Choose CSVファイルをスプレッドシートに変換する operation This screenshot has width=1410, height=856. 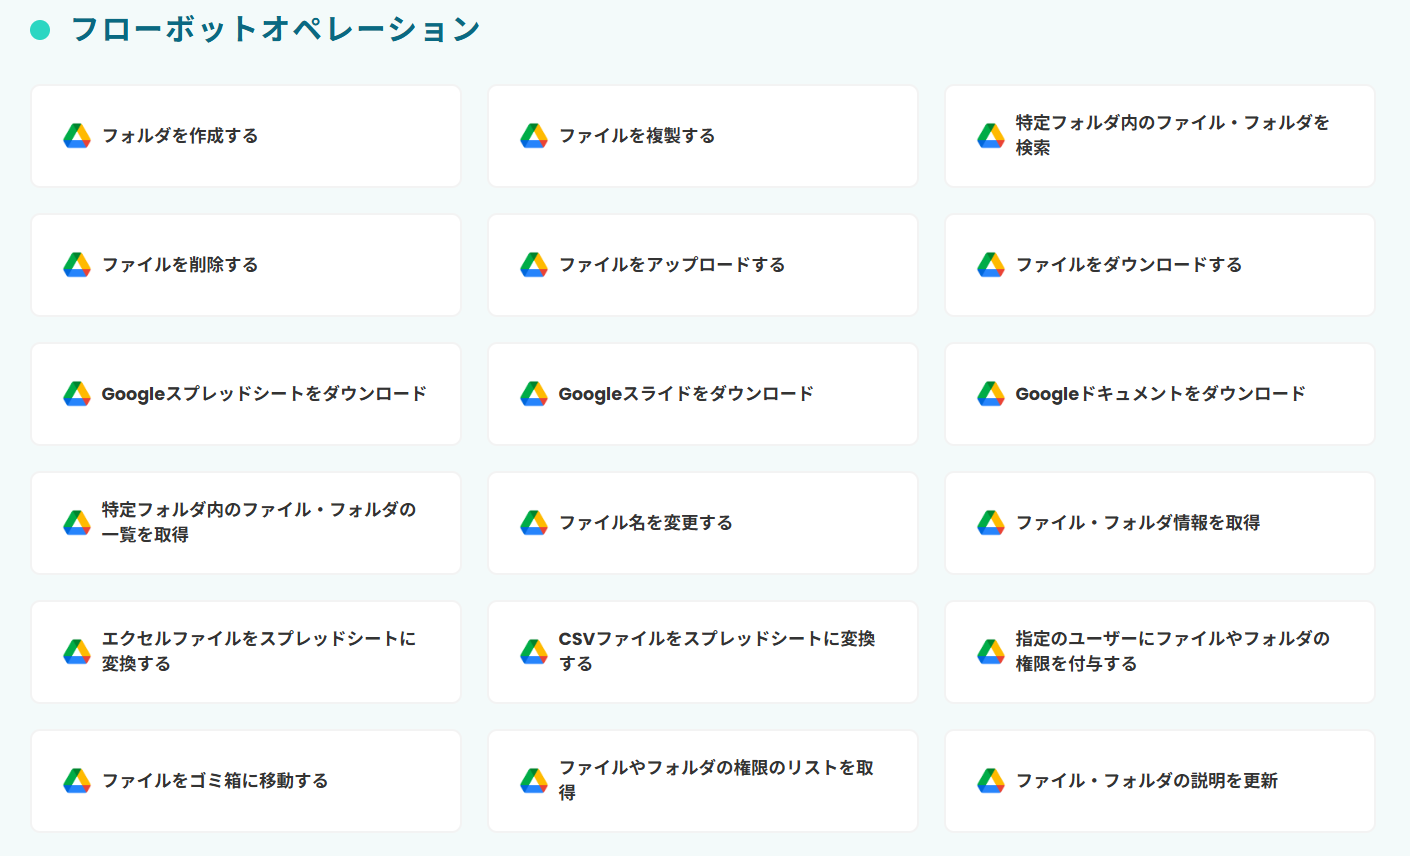716,651
